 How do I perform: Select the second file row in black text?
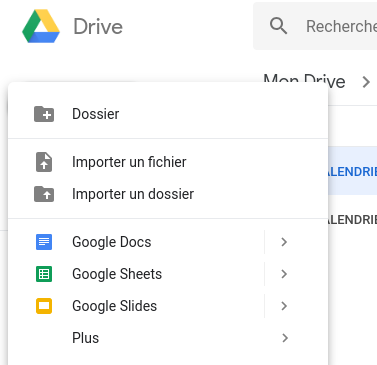[353, 219]
